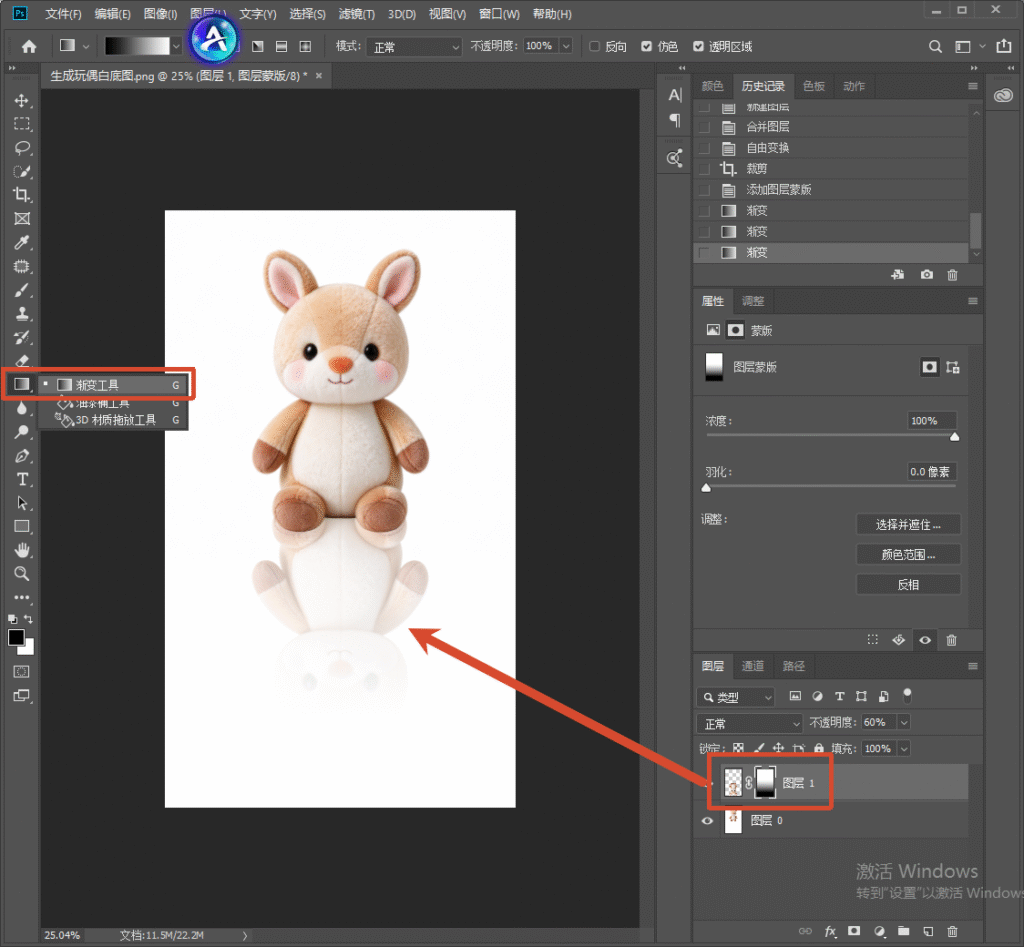Enable the 反向 checkbox
The image size is (1024, 947).
594,46
